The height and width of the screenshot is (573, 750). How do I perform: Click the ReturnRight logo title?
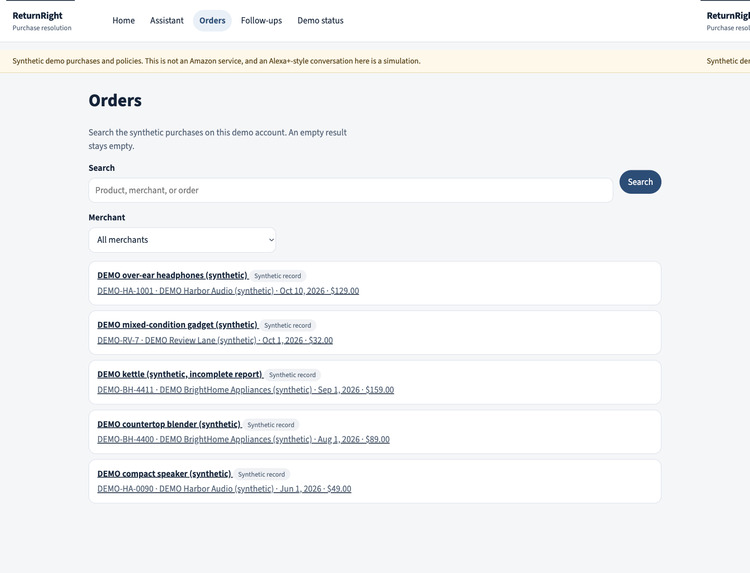tap(37, 15)
